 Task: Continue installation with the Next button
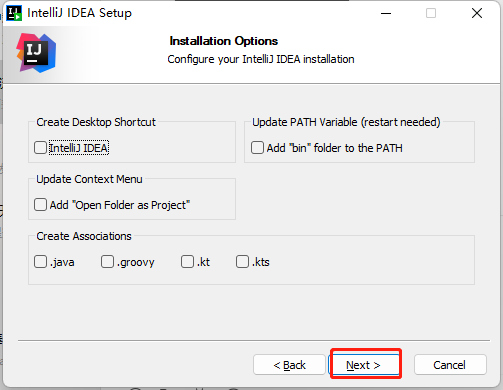coord(363,365)
